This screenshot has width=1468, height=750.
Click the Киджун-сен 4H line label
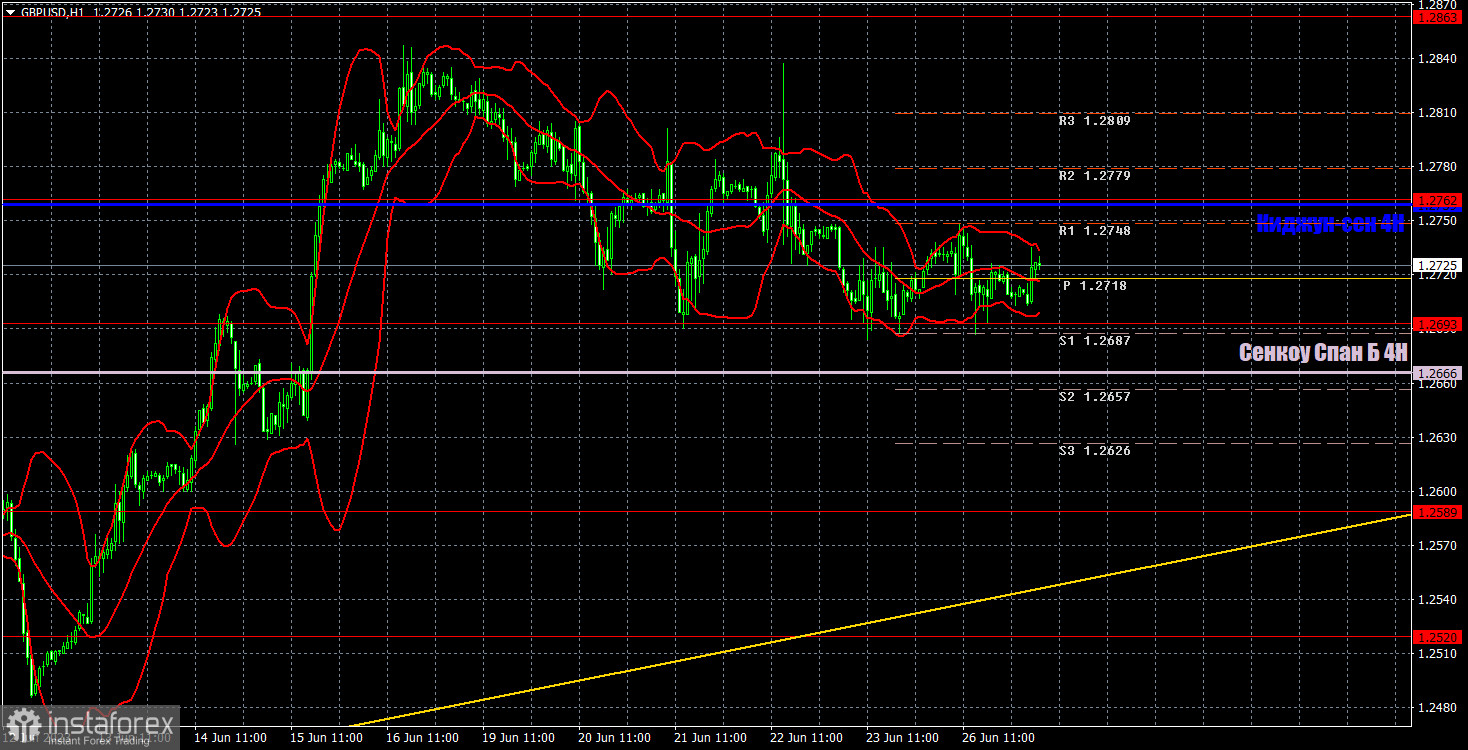1331,224
